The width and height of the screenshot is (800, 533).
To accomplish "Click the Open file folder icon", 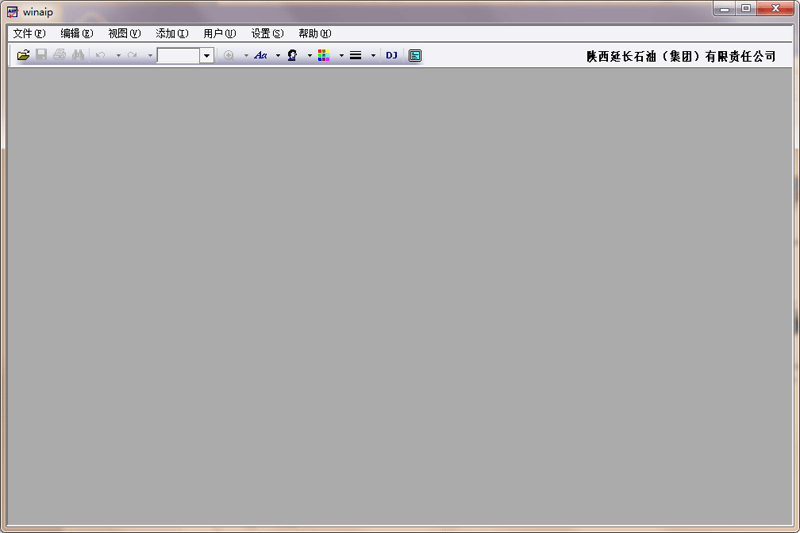I will click(x=23, y=55).
